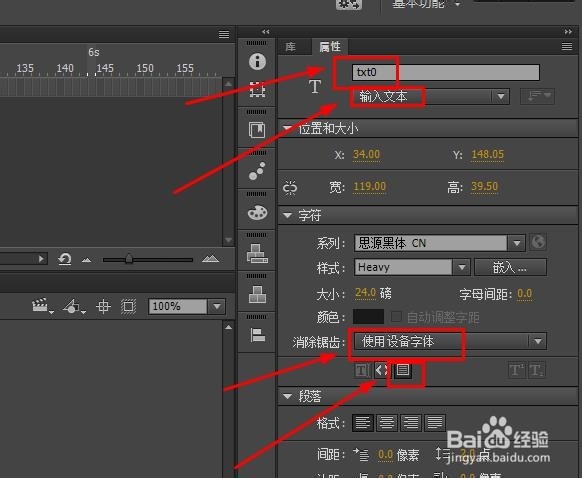Select align left paragraph format
The height and width of the screenshot is (478, 582).
(363, 423)
